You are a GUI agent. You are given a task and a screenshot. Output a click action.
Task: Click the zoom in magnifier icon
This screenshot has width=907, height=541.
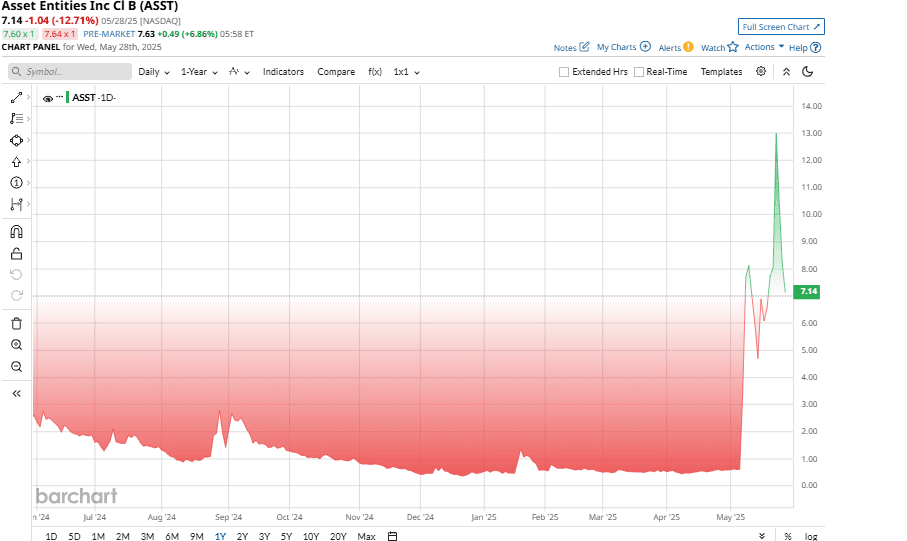[x=16, y=345]
